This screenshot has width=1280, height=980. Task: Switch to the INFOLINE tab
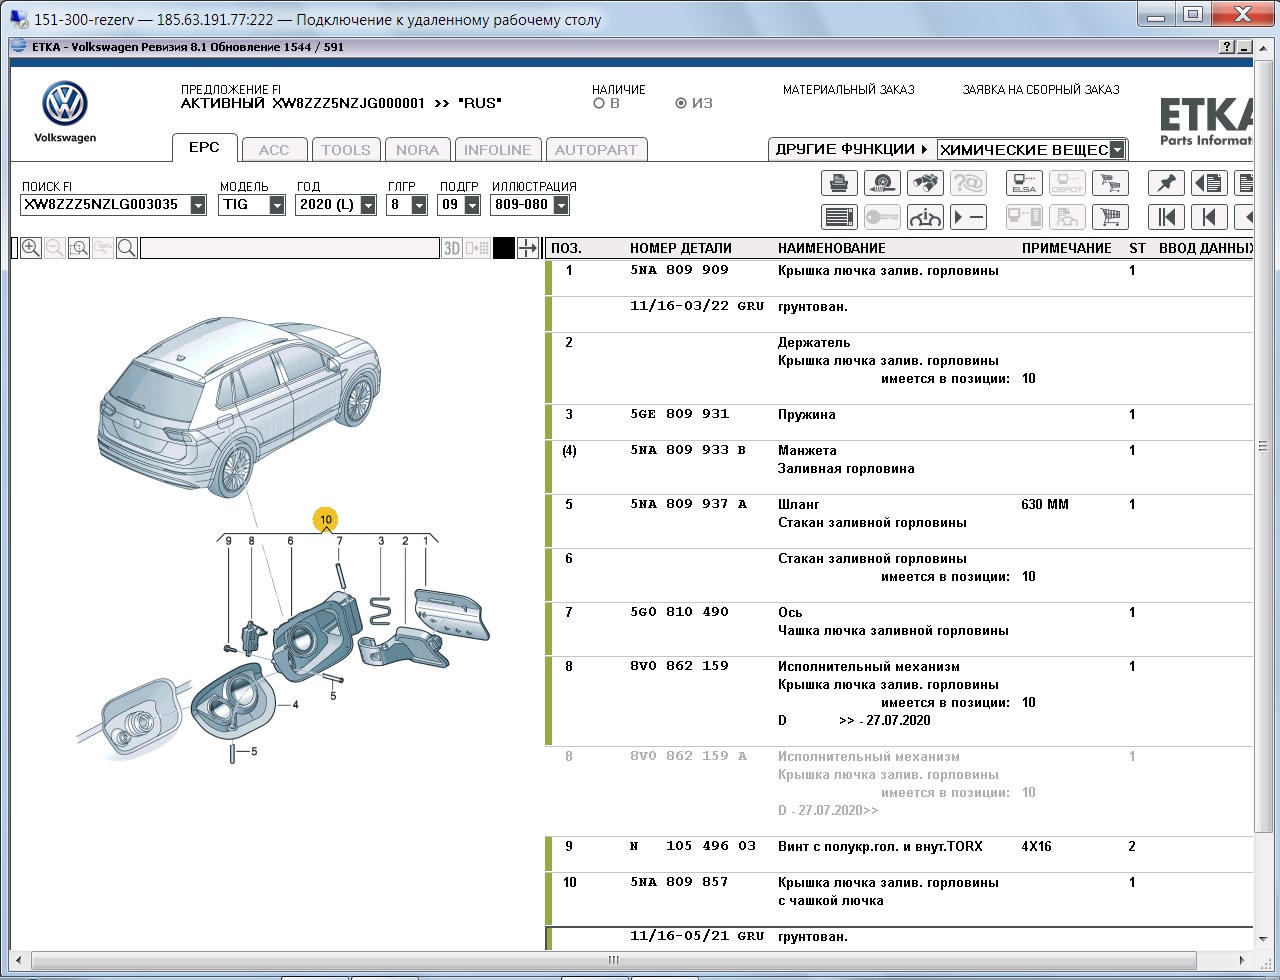pyautogui.click(x=497, y=150)
